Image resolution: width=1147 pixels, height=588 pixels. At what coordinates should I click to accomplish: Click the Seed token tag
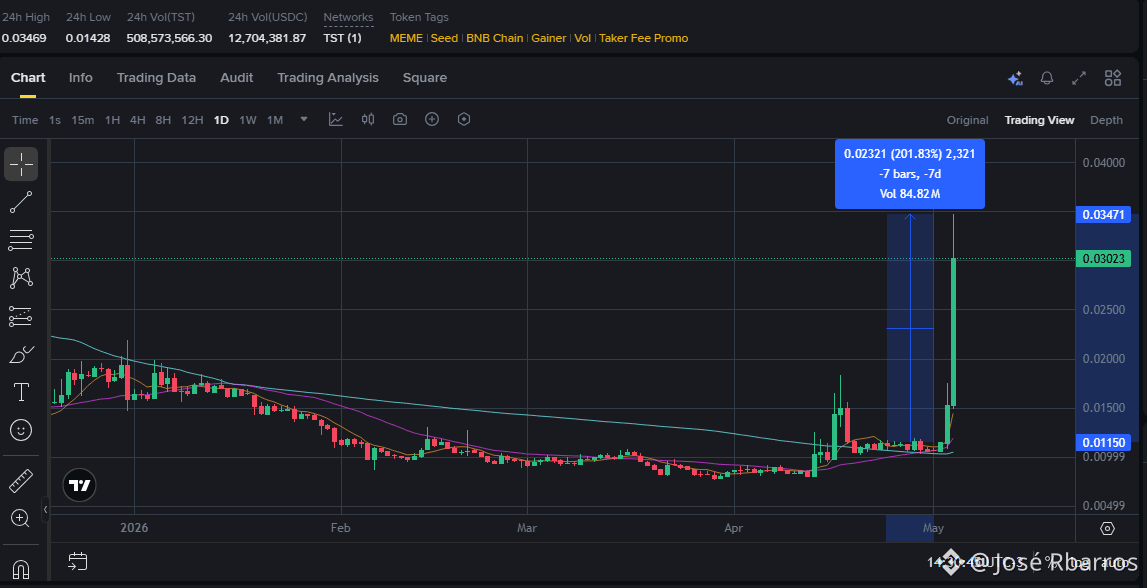444,38
